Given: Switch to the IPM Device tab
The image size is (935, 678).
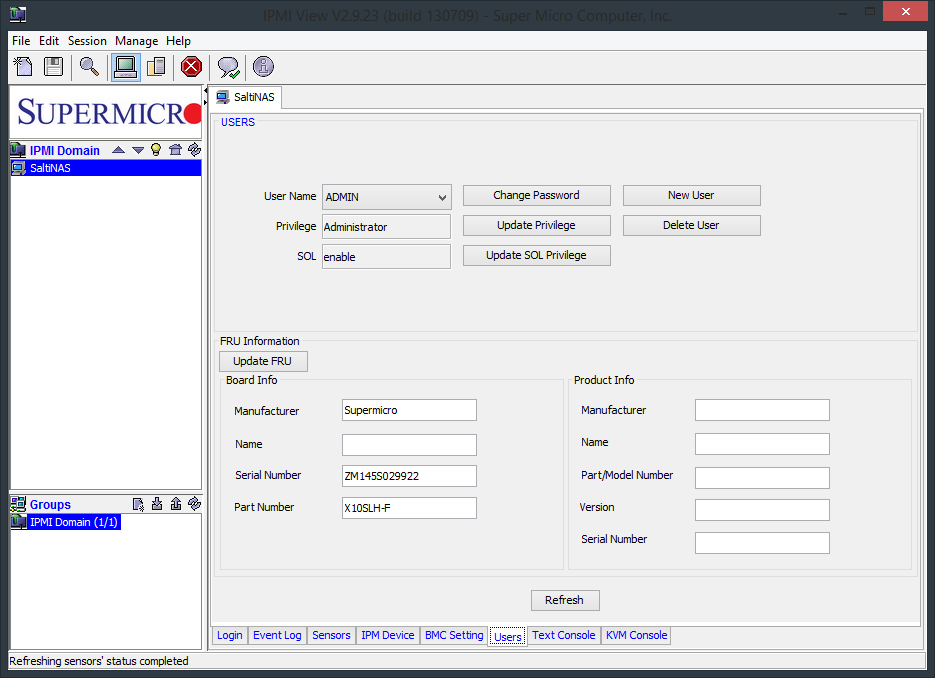Looking at the screenshot, I should [388, 635].
